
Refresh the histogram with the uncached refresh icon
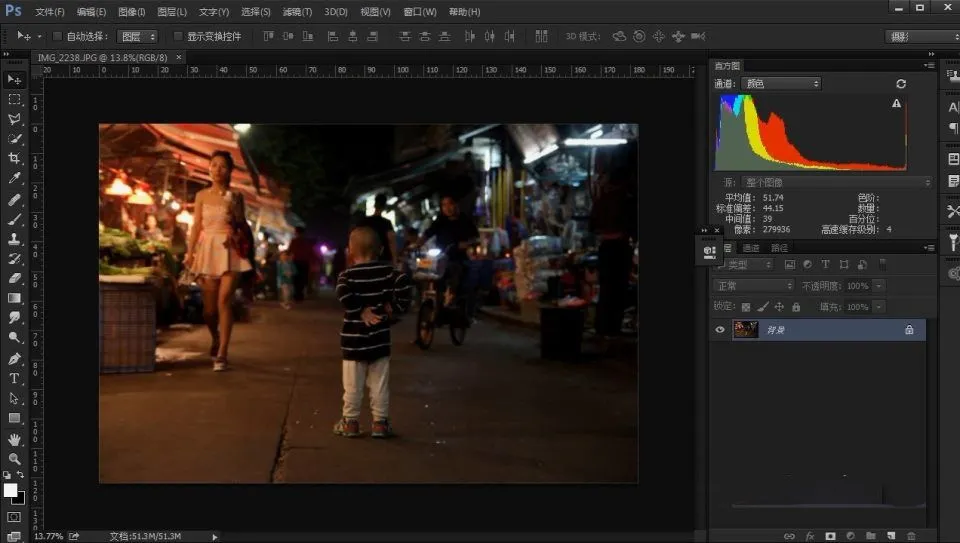[x=900, y=84]
